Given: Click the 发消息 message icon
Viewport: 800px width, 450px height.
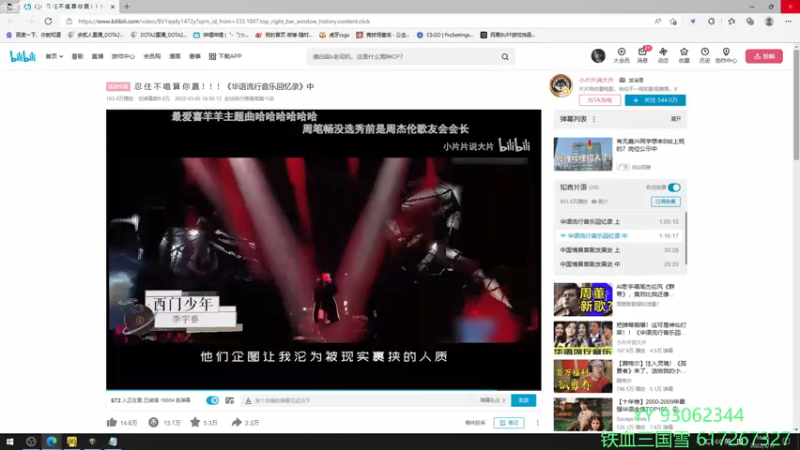Looking at the screenshot, I should pyautogui.click(x=632, y=80).
